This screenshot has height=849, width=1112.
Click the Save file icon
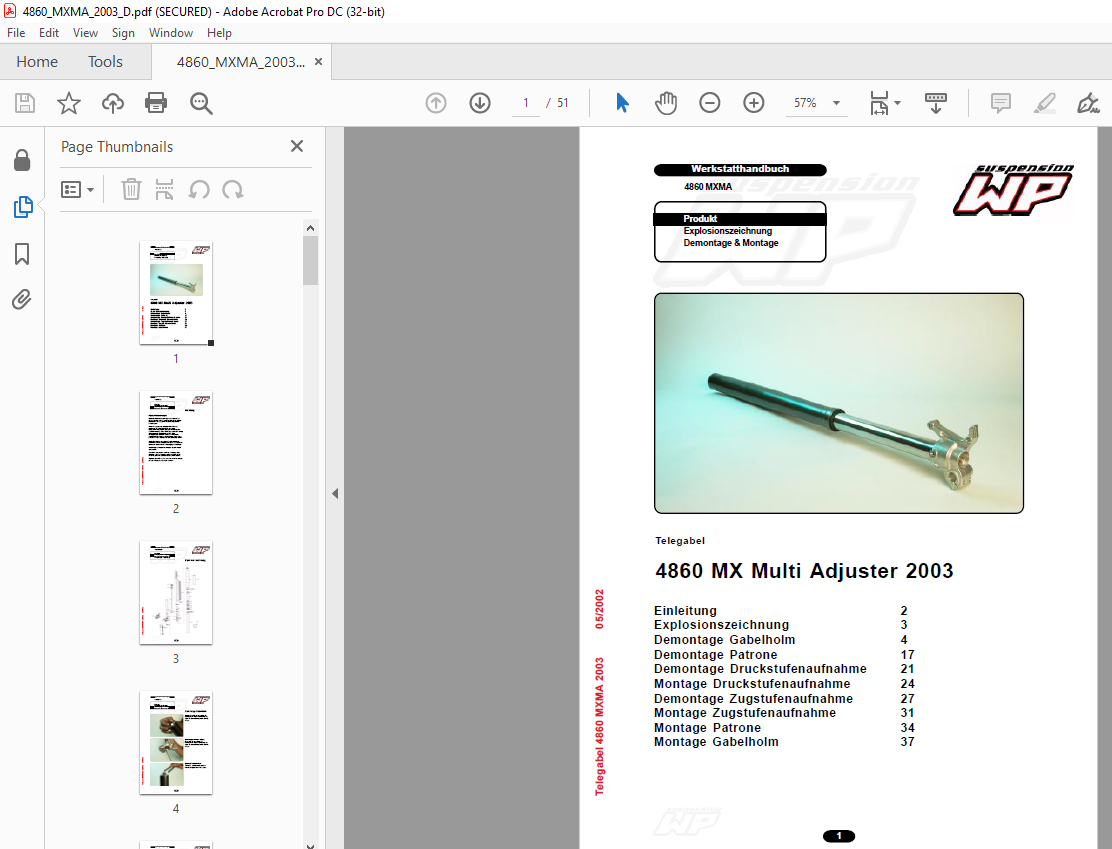tap(25, 104)
